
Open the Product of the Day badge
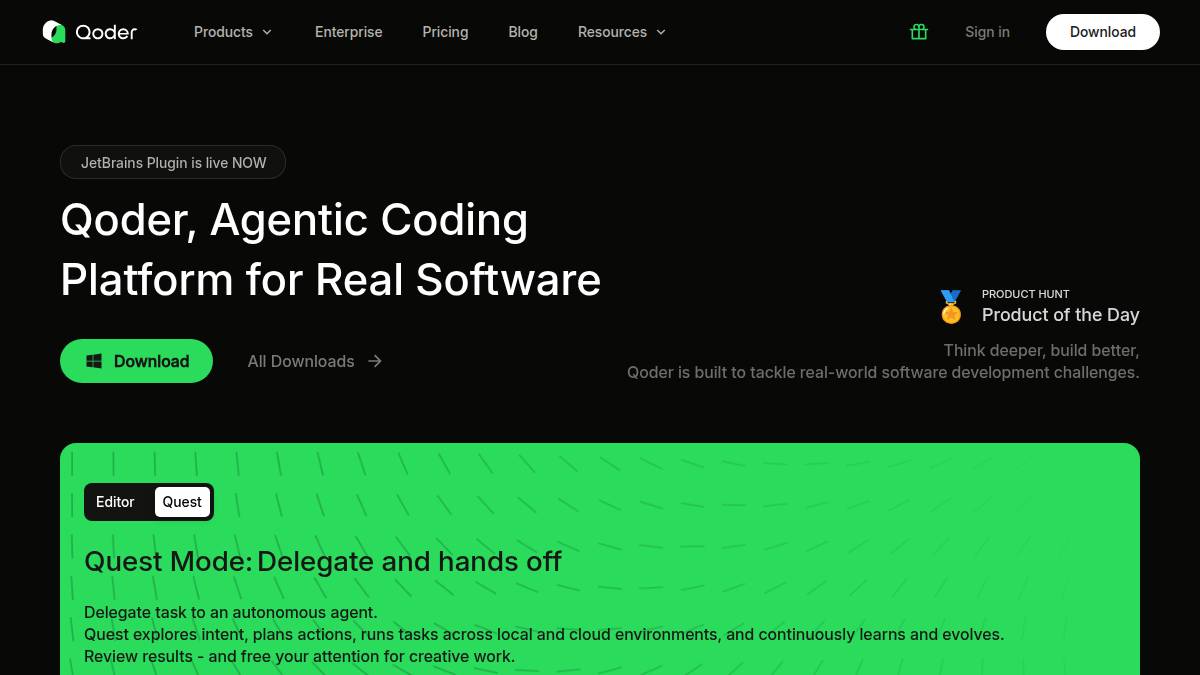(x=1039, y=307)
